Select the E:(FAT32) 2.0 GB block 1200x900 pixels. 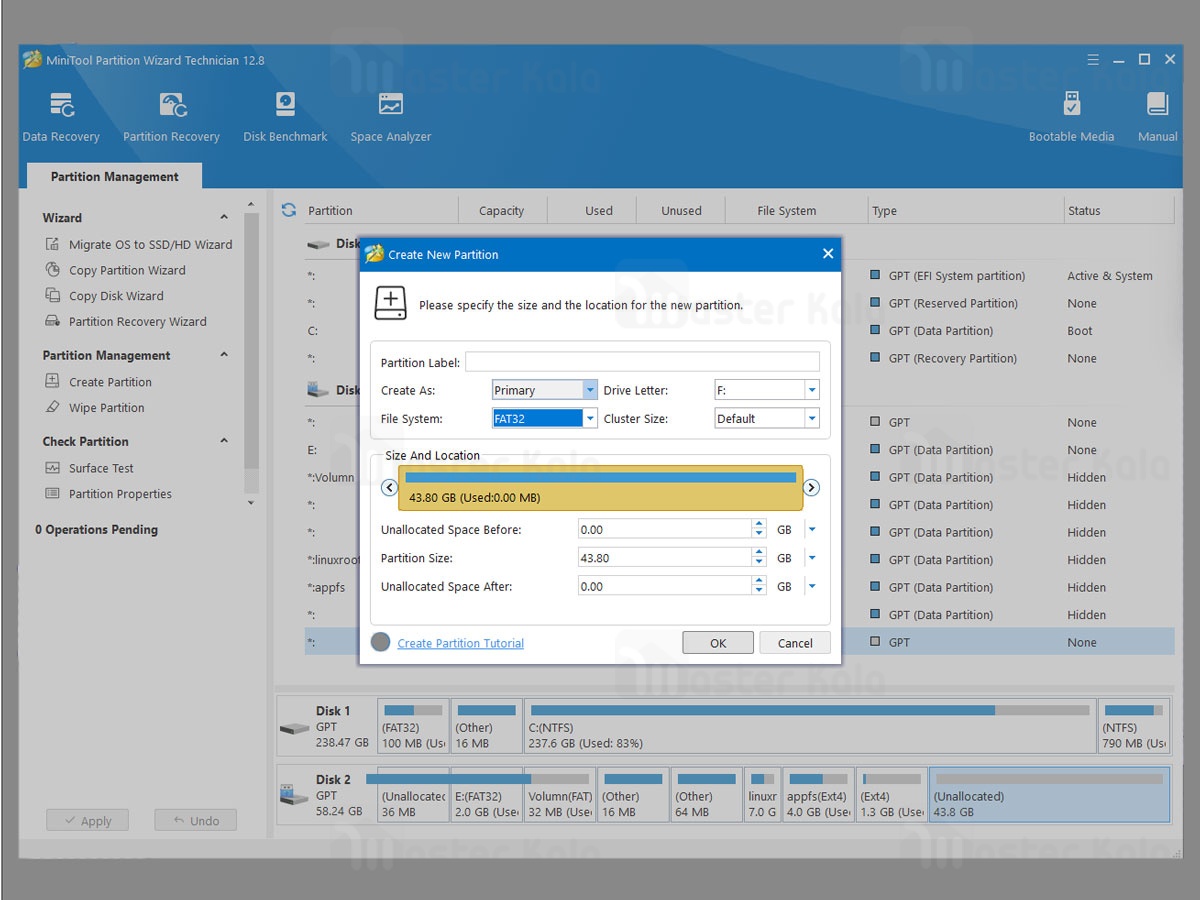click(486, 795)
